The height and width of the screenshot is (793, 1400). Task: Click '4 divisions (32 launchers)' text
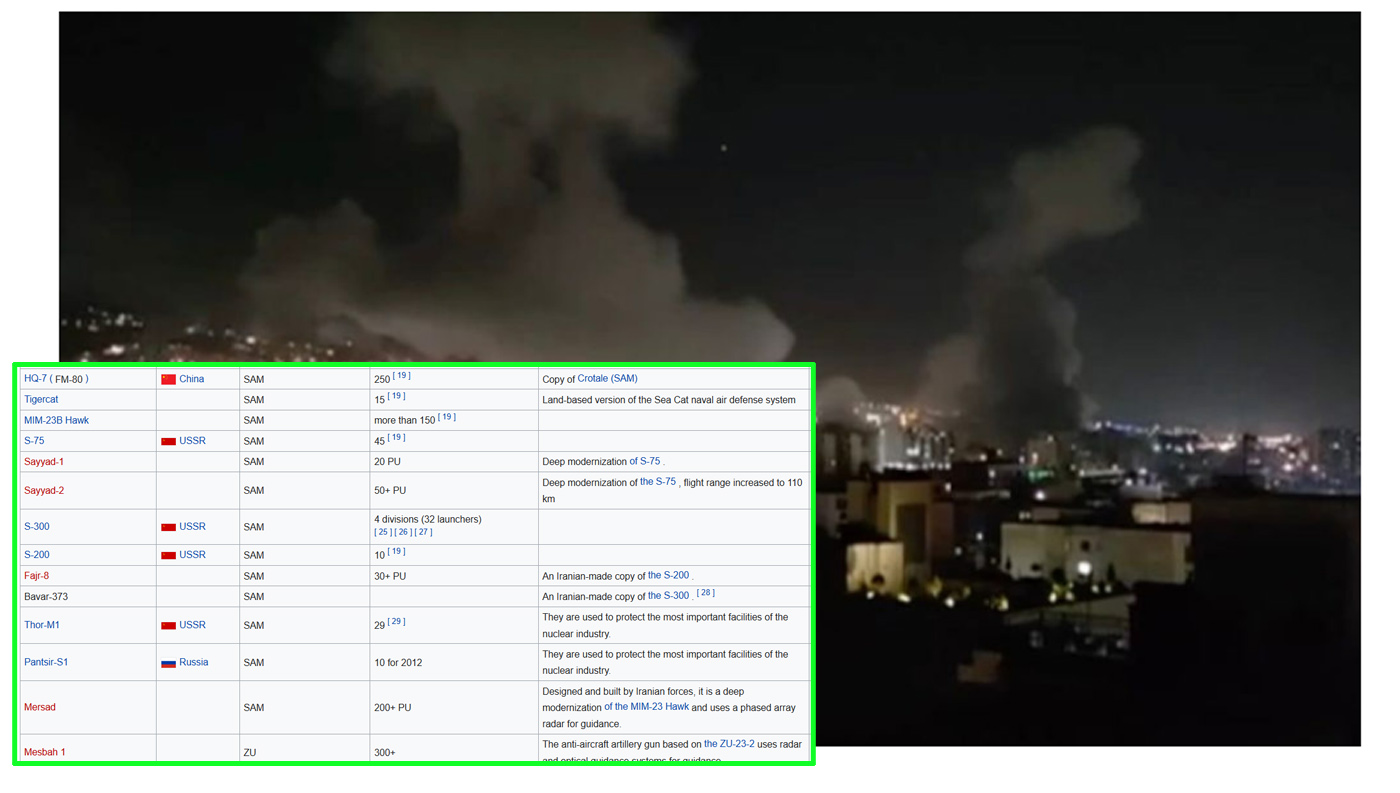point(428,519)
